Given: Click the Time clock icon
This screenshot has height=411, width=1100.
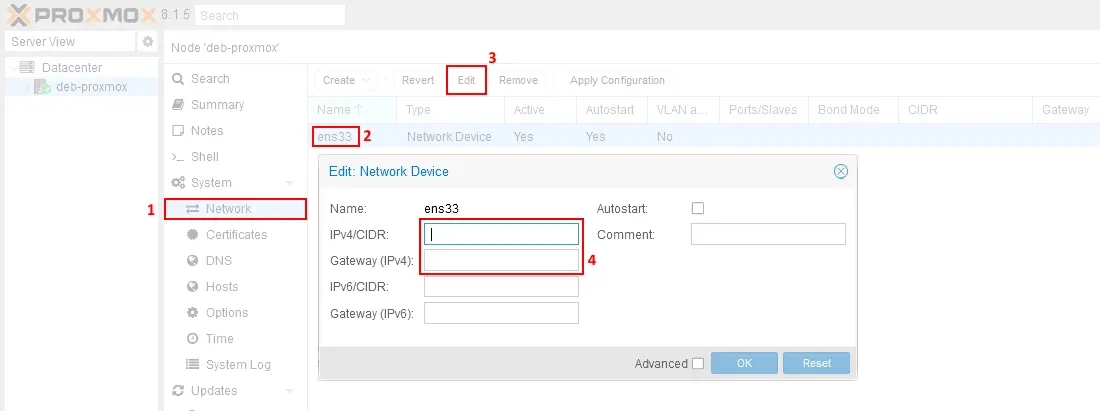Looking at the screenshot, I should pyautogui.click(x=192, y=338).
